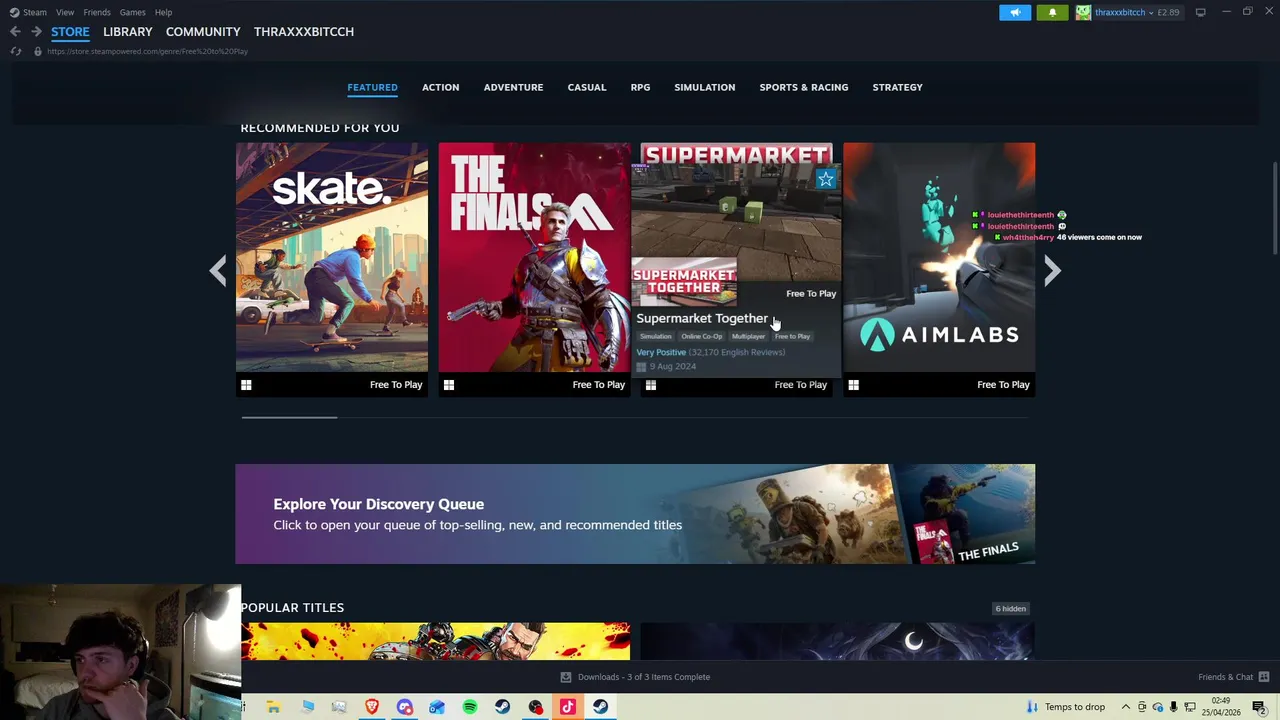Open the Aimlabs game card
This screenshot has width=1280, height=720.
click(939, 269)
